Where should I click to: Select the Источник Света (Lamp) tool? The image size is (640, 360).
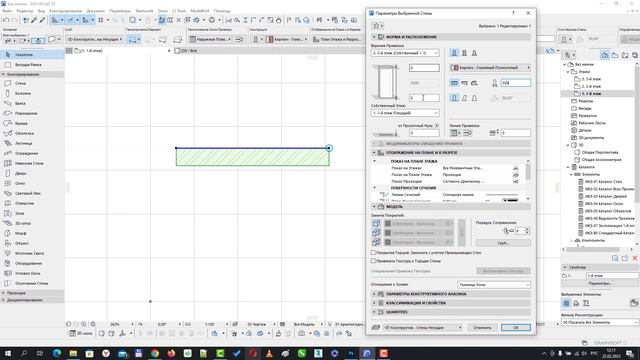pyautogui.click(x=29, y=253)
